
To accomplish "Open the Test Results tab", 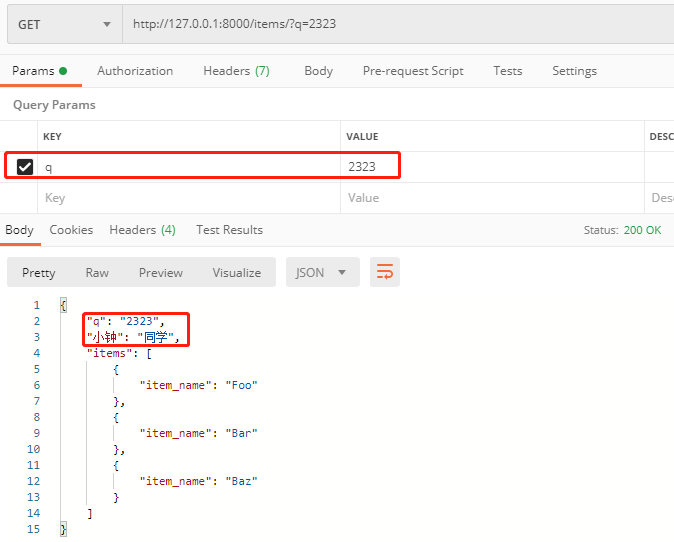I will click(x=229, y=230).
